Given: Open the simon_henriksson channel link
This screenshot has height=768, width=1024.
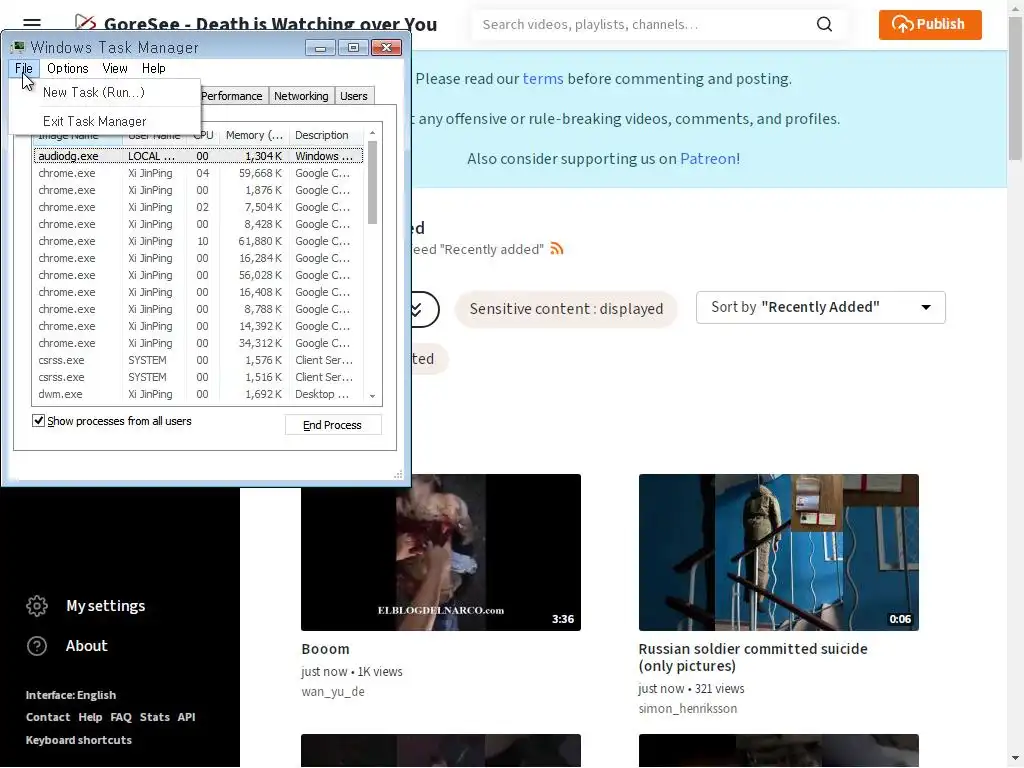Looking at the screenshot, I should click(x=688, y=709).
